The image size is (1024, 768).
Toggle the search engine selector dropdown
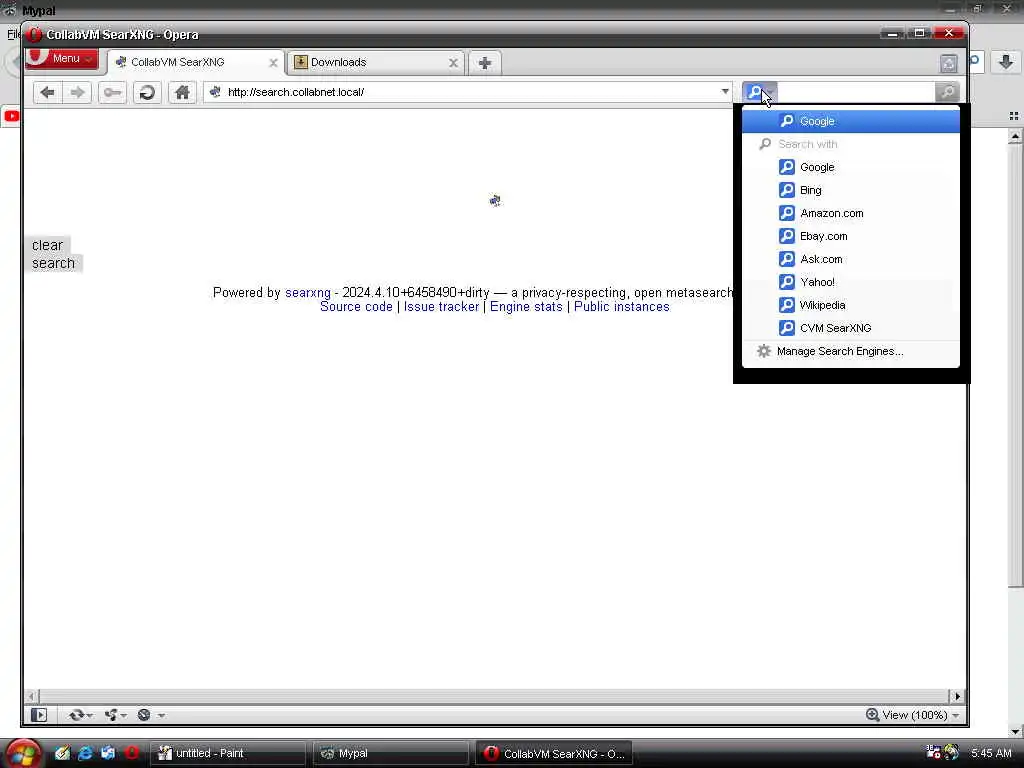tap(760, 92)
